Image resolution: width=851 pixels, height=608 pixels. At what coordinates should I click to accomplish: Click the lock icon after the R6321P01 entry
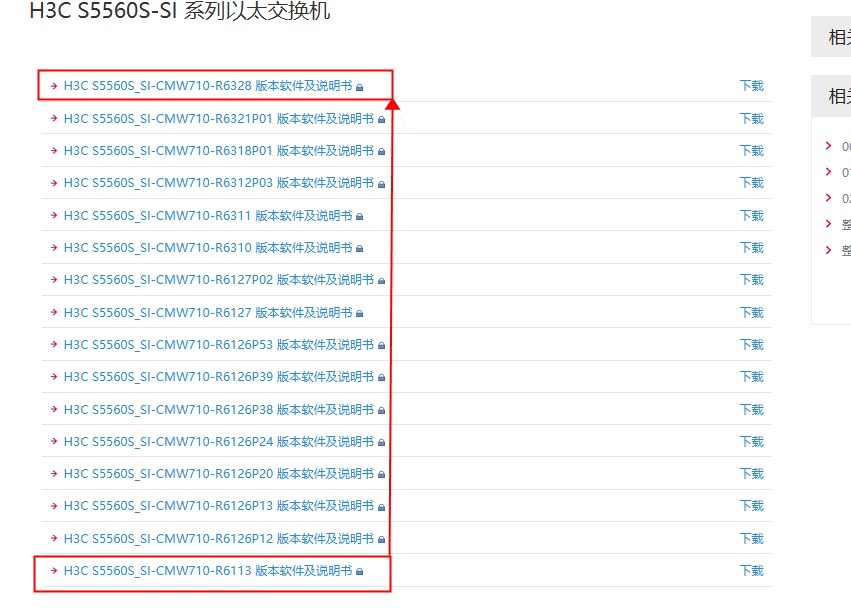tap(382, 120)
